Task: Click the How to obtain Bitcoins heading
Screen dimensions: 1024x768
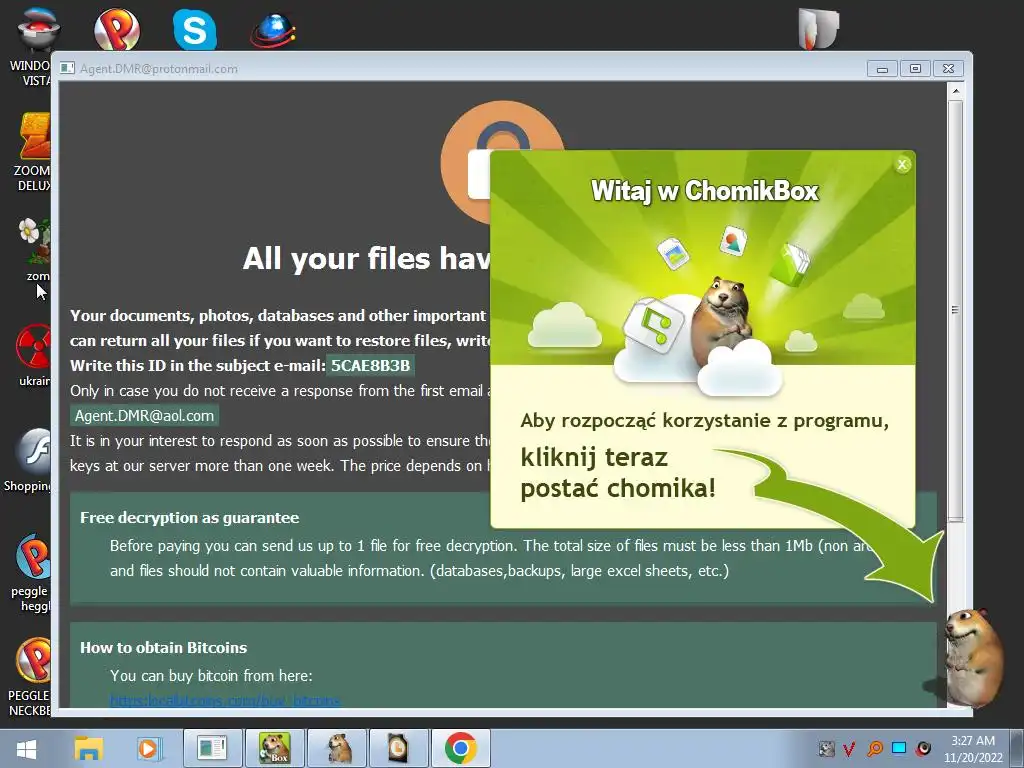Action: coord(163,648)
